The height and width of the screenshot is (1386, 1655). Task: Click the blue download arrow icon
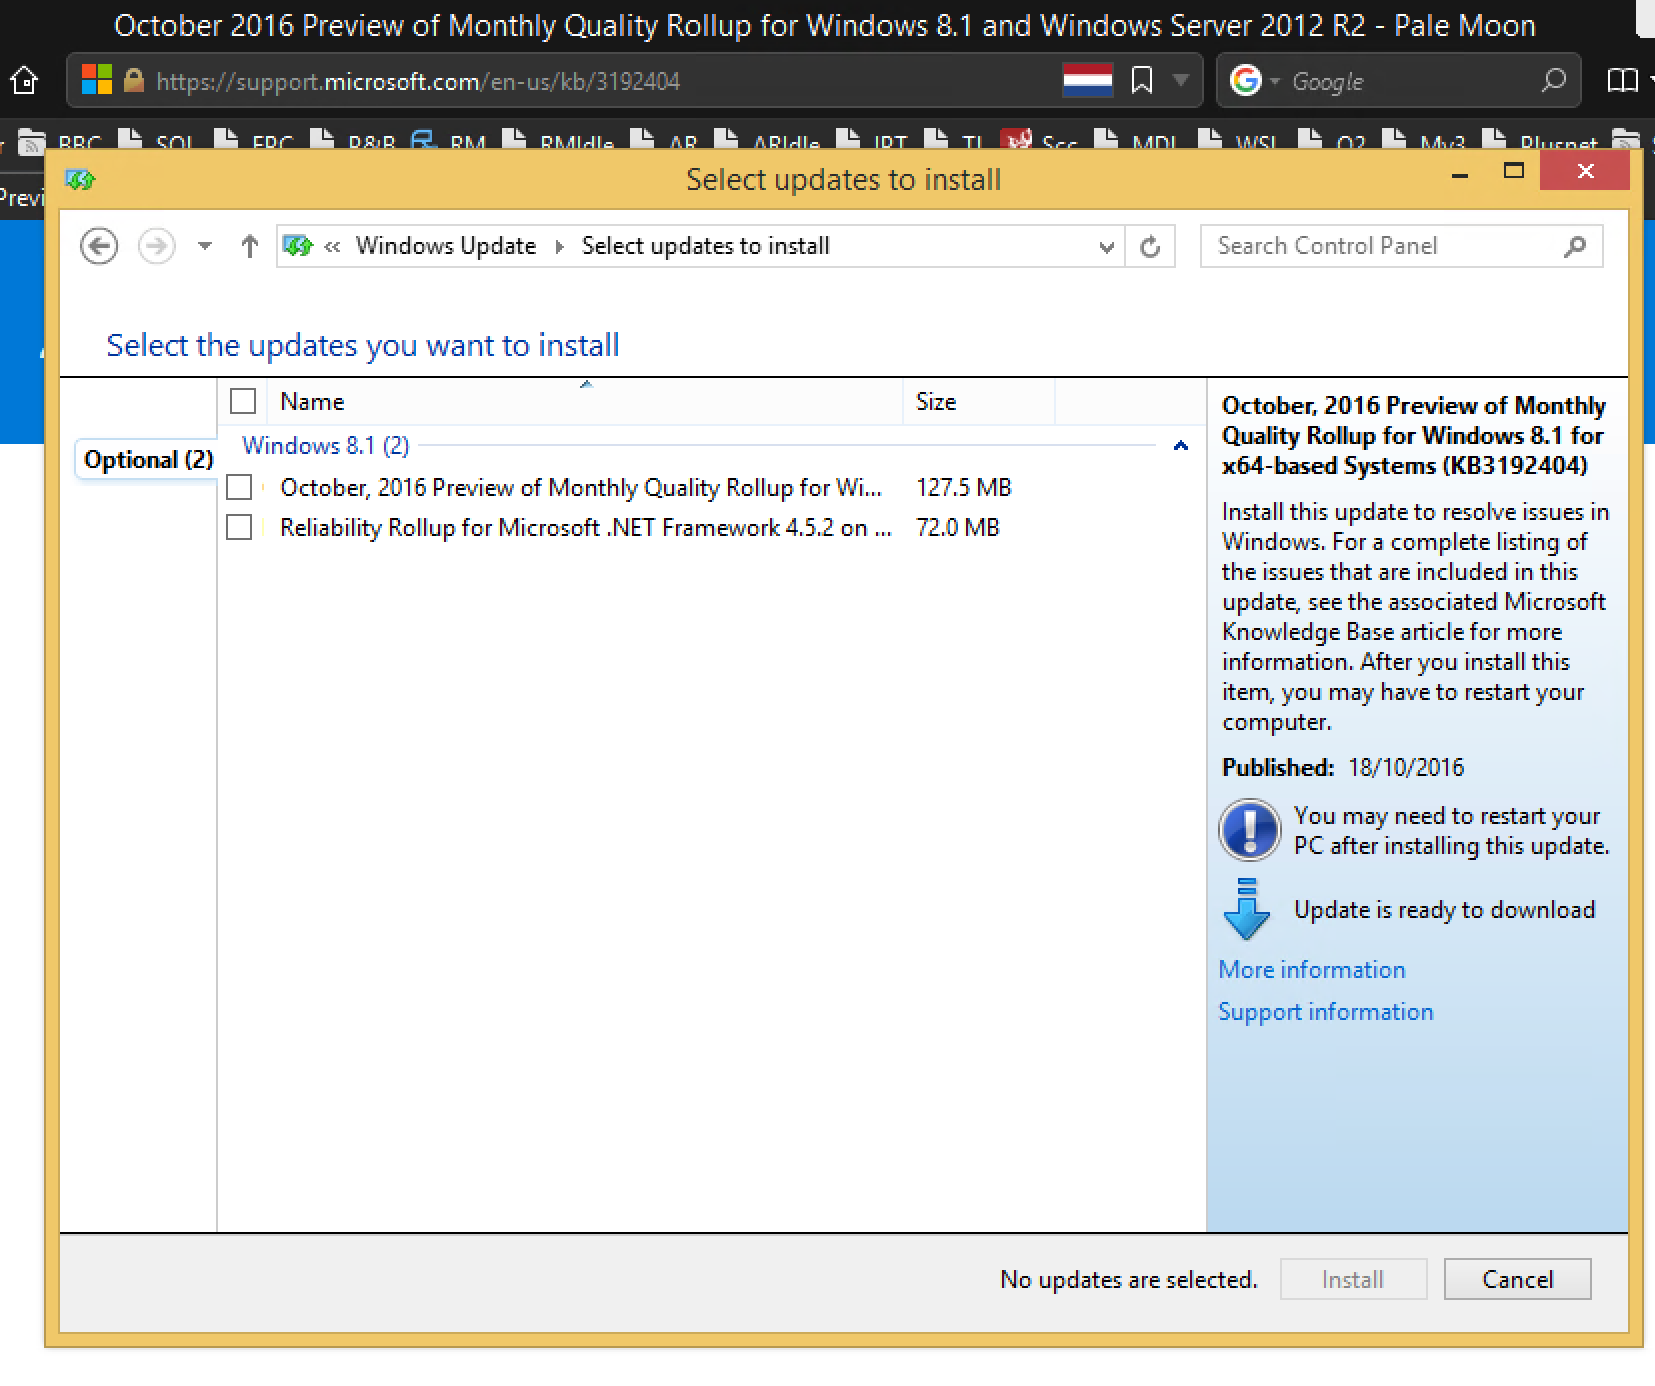[1246, 909]
